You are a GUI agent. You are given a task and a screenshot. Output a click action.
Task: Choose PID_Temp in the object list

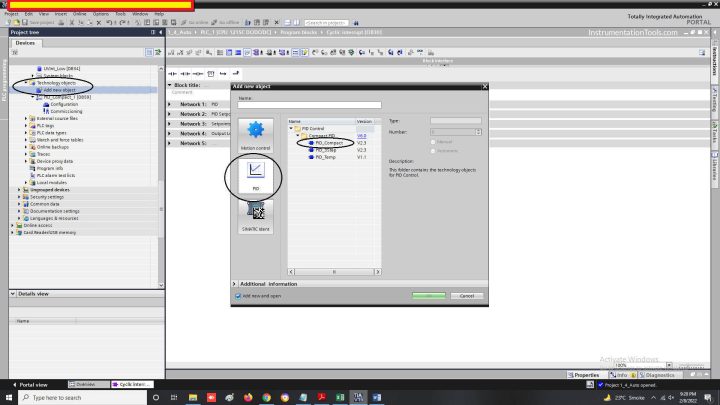326,157
